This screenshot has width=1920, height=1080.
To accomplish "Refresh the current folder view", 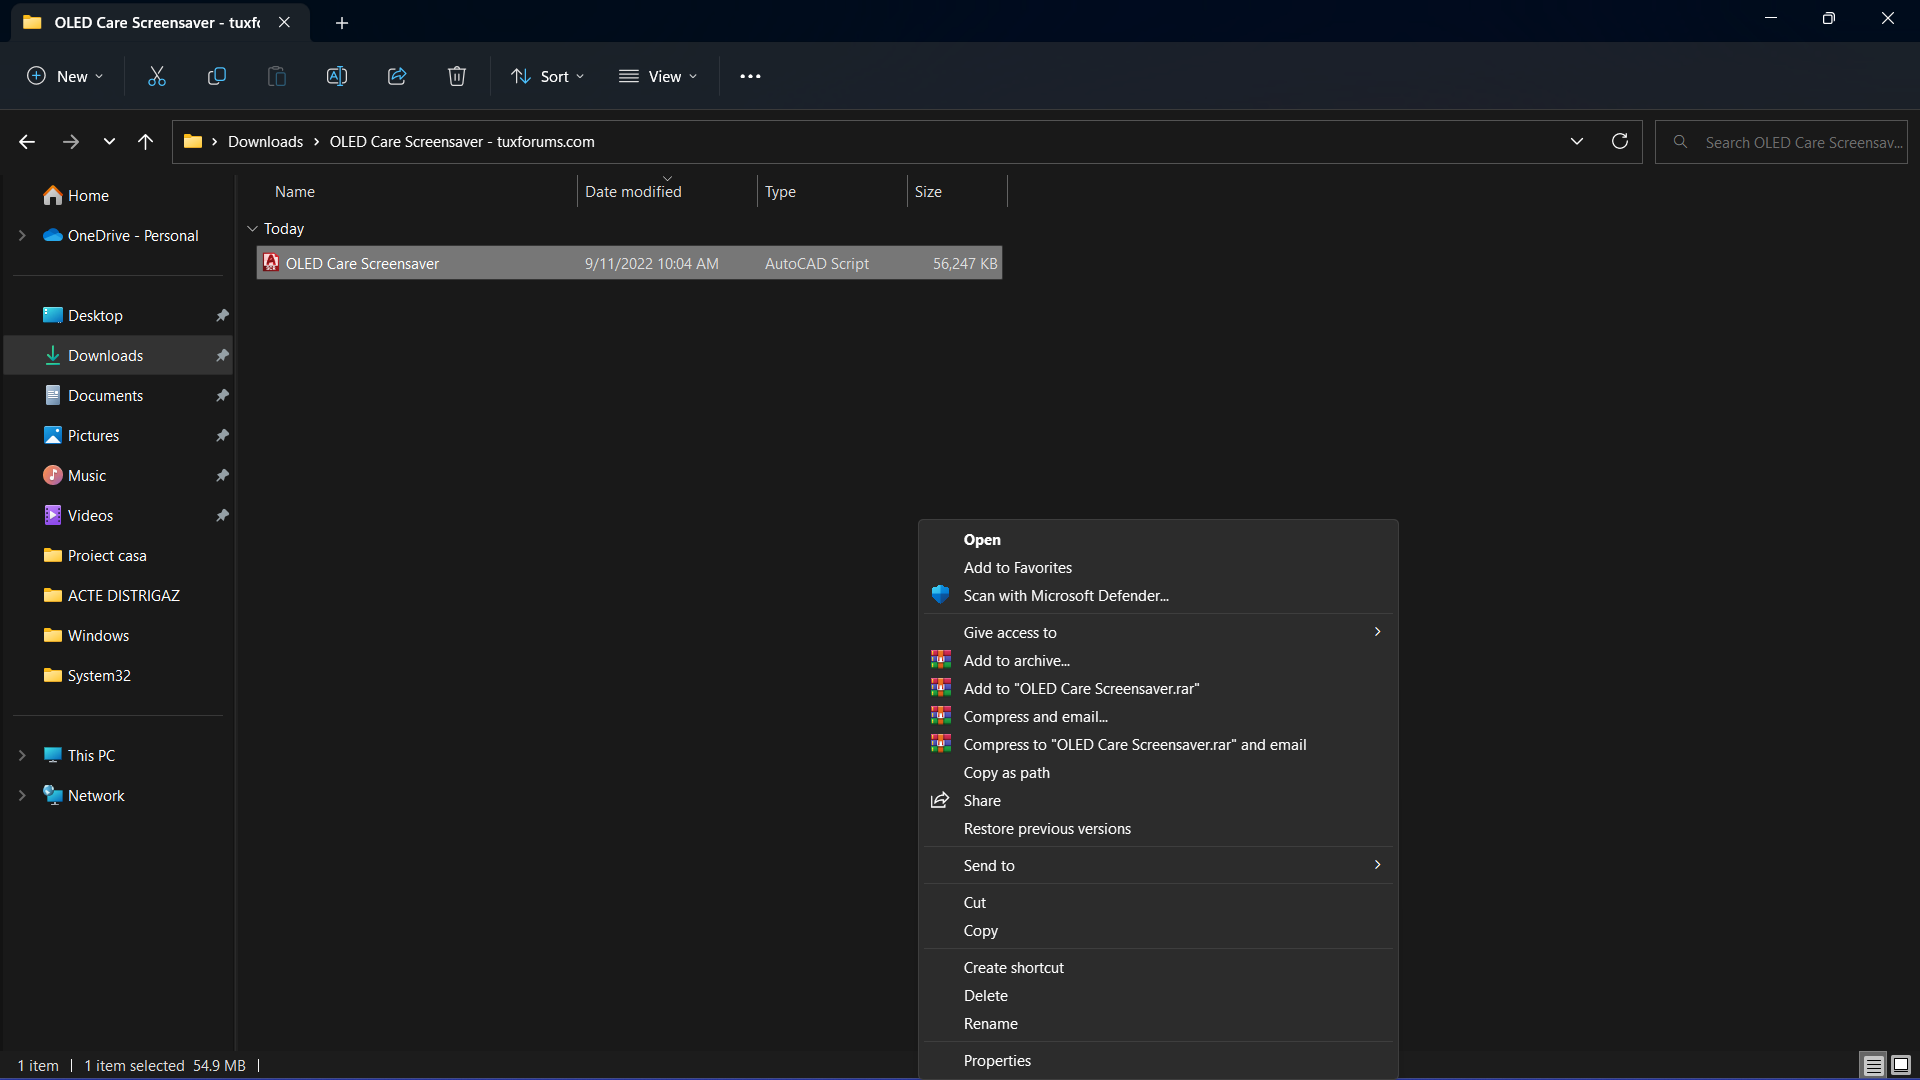I will [1620, 141].
